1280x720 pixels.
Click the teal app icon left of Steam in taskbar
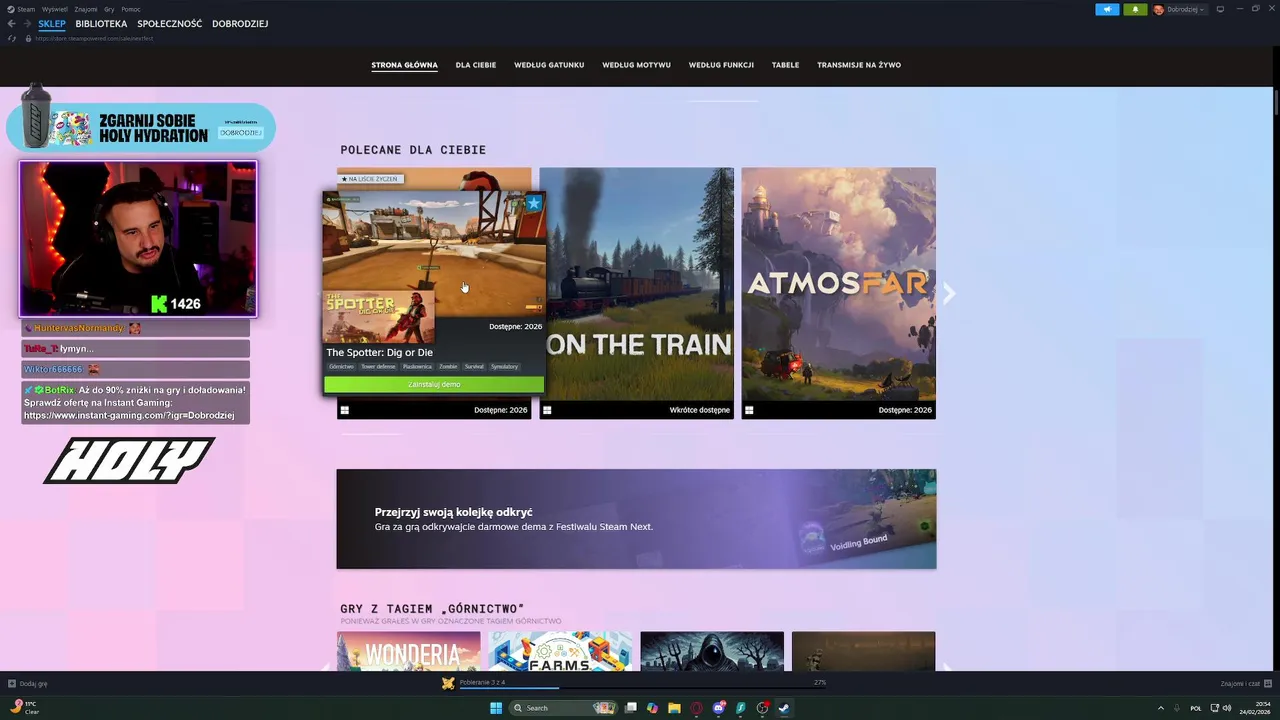point(741,708)
